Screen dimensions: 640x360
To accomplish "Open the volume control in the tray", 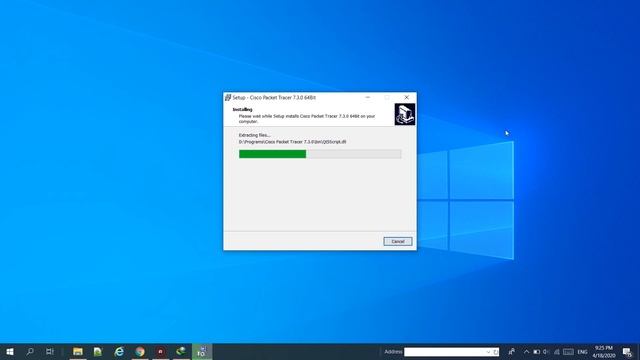I will click(546, 352).
